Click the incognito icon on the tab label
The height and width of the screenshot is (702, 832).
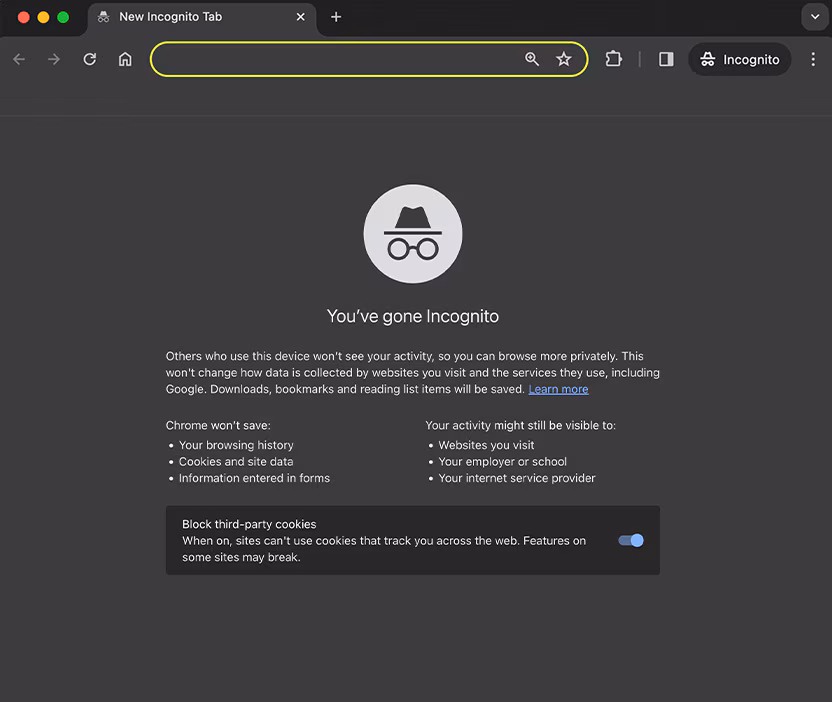point(103,17)
